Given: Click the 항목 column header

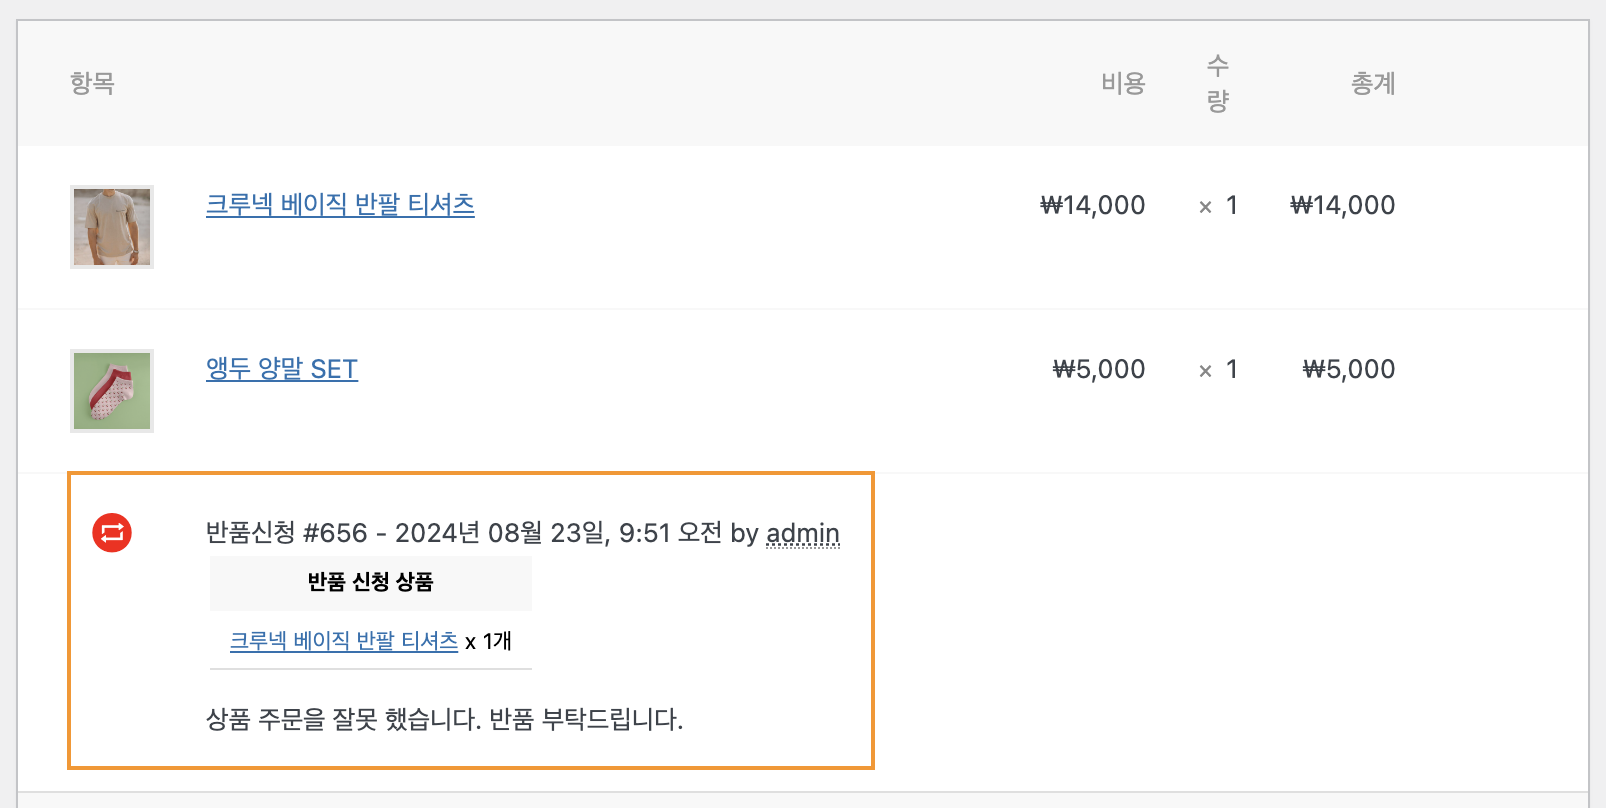Looking at the screenshot, I should tap(92, 82).
